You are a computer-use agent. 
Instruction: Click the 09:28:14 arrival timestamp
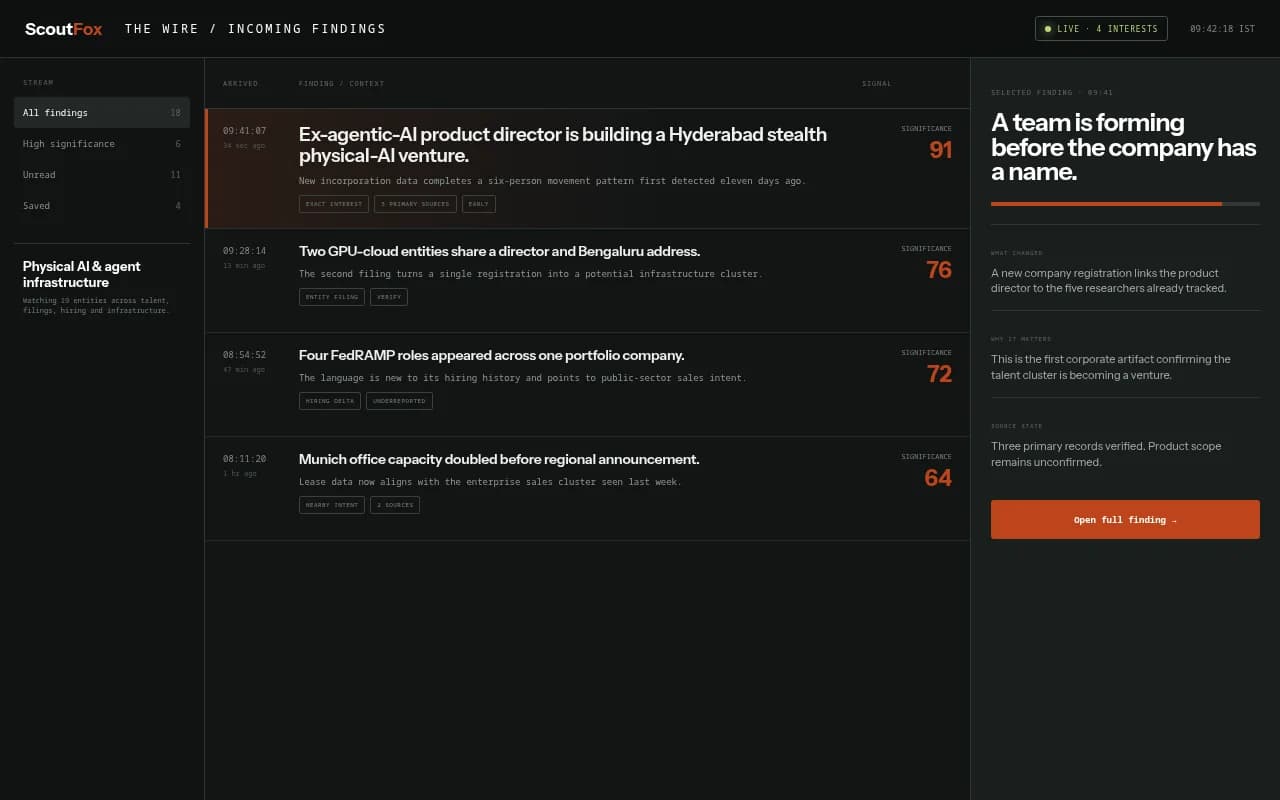[x=244, y=251]
